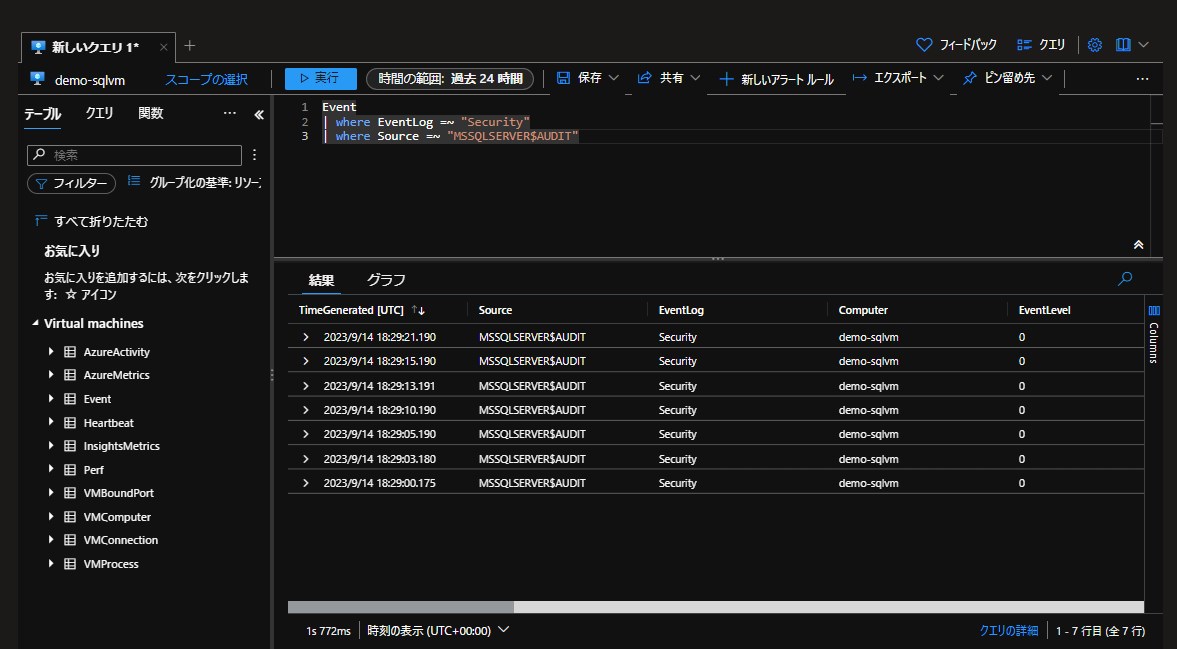Open search options vertical ellipsis
Screen dimensions: 1177x649
pos(254,155)
